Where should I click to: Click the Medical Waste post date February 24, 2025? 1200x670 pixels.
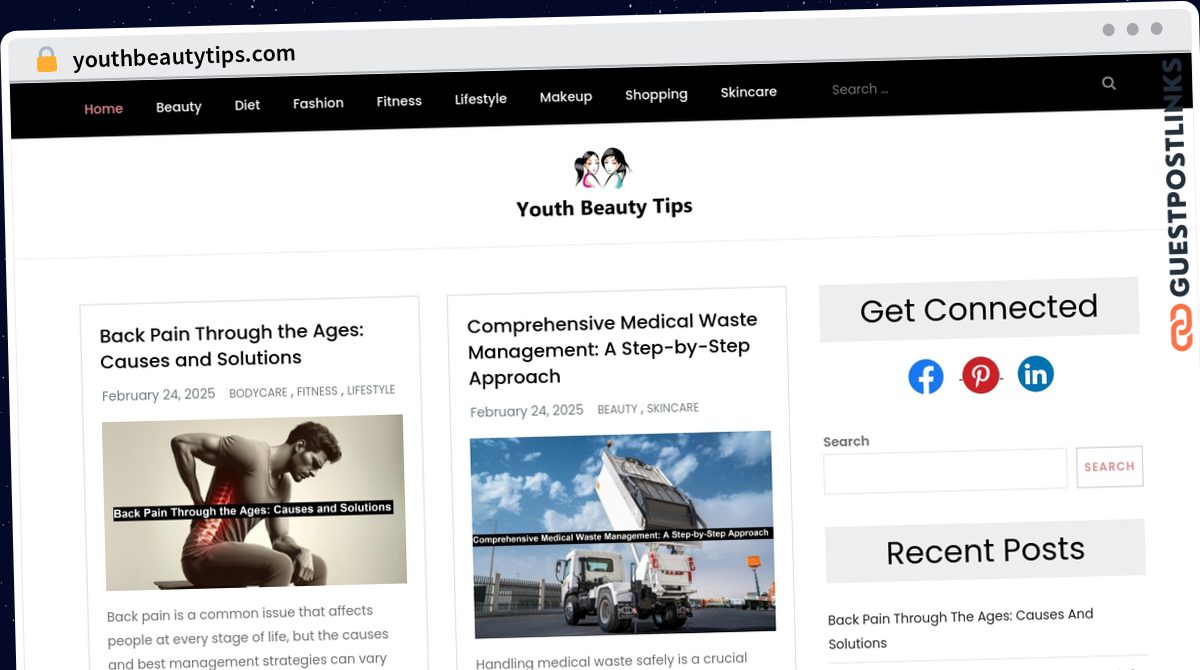point(527,411)
